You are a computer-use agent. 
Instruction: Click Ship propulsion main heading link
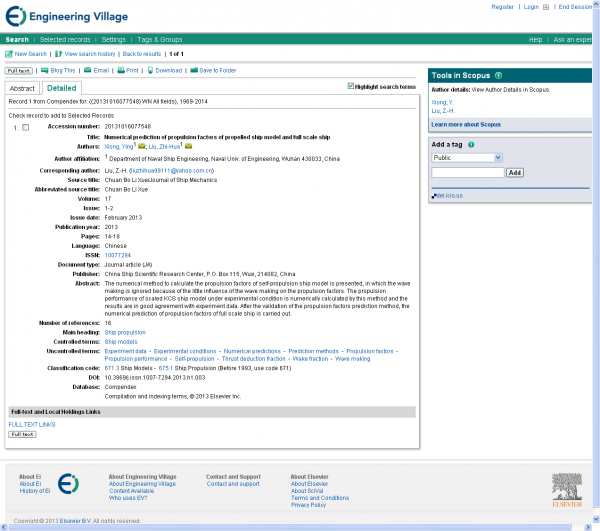coord(125,332)
